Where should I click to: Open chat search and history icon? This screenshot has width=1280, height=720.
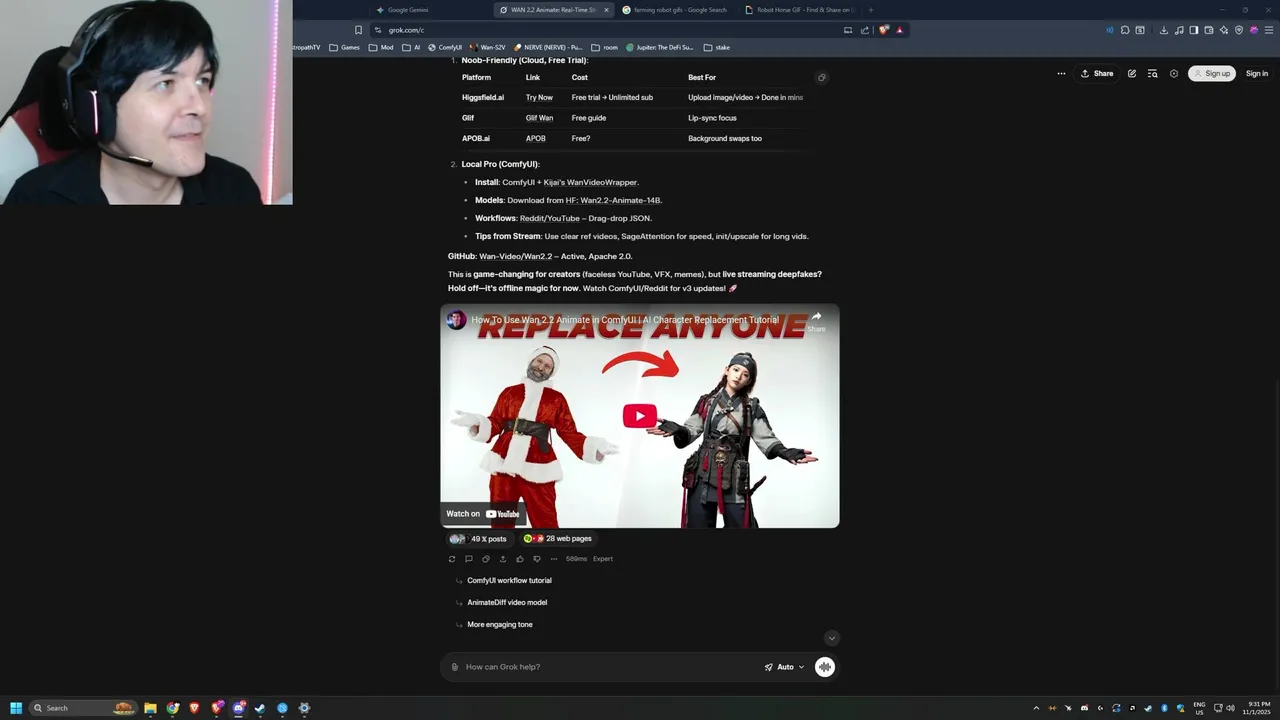[1153, 73]
